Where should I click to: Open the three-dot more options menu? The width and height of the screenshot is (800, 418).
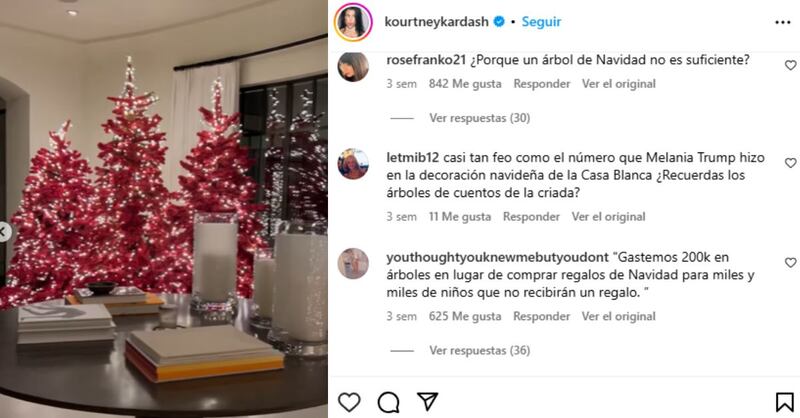pyautogui.click(x=783, y=22)
